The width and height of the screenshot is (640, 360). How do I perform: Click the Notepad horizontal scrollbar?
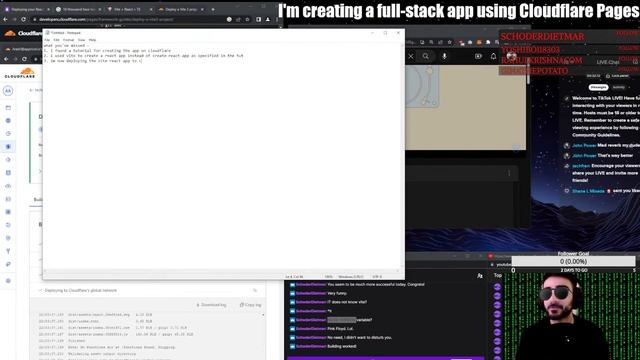(222, 271)
